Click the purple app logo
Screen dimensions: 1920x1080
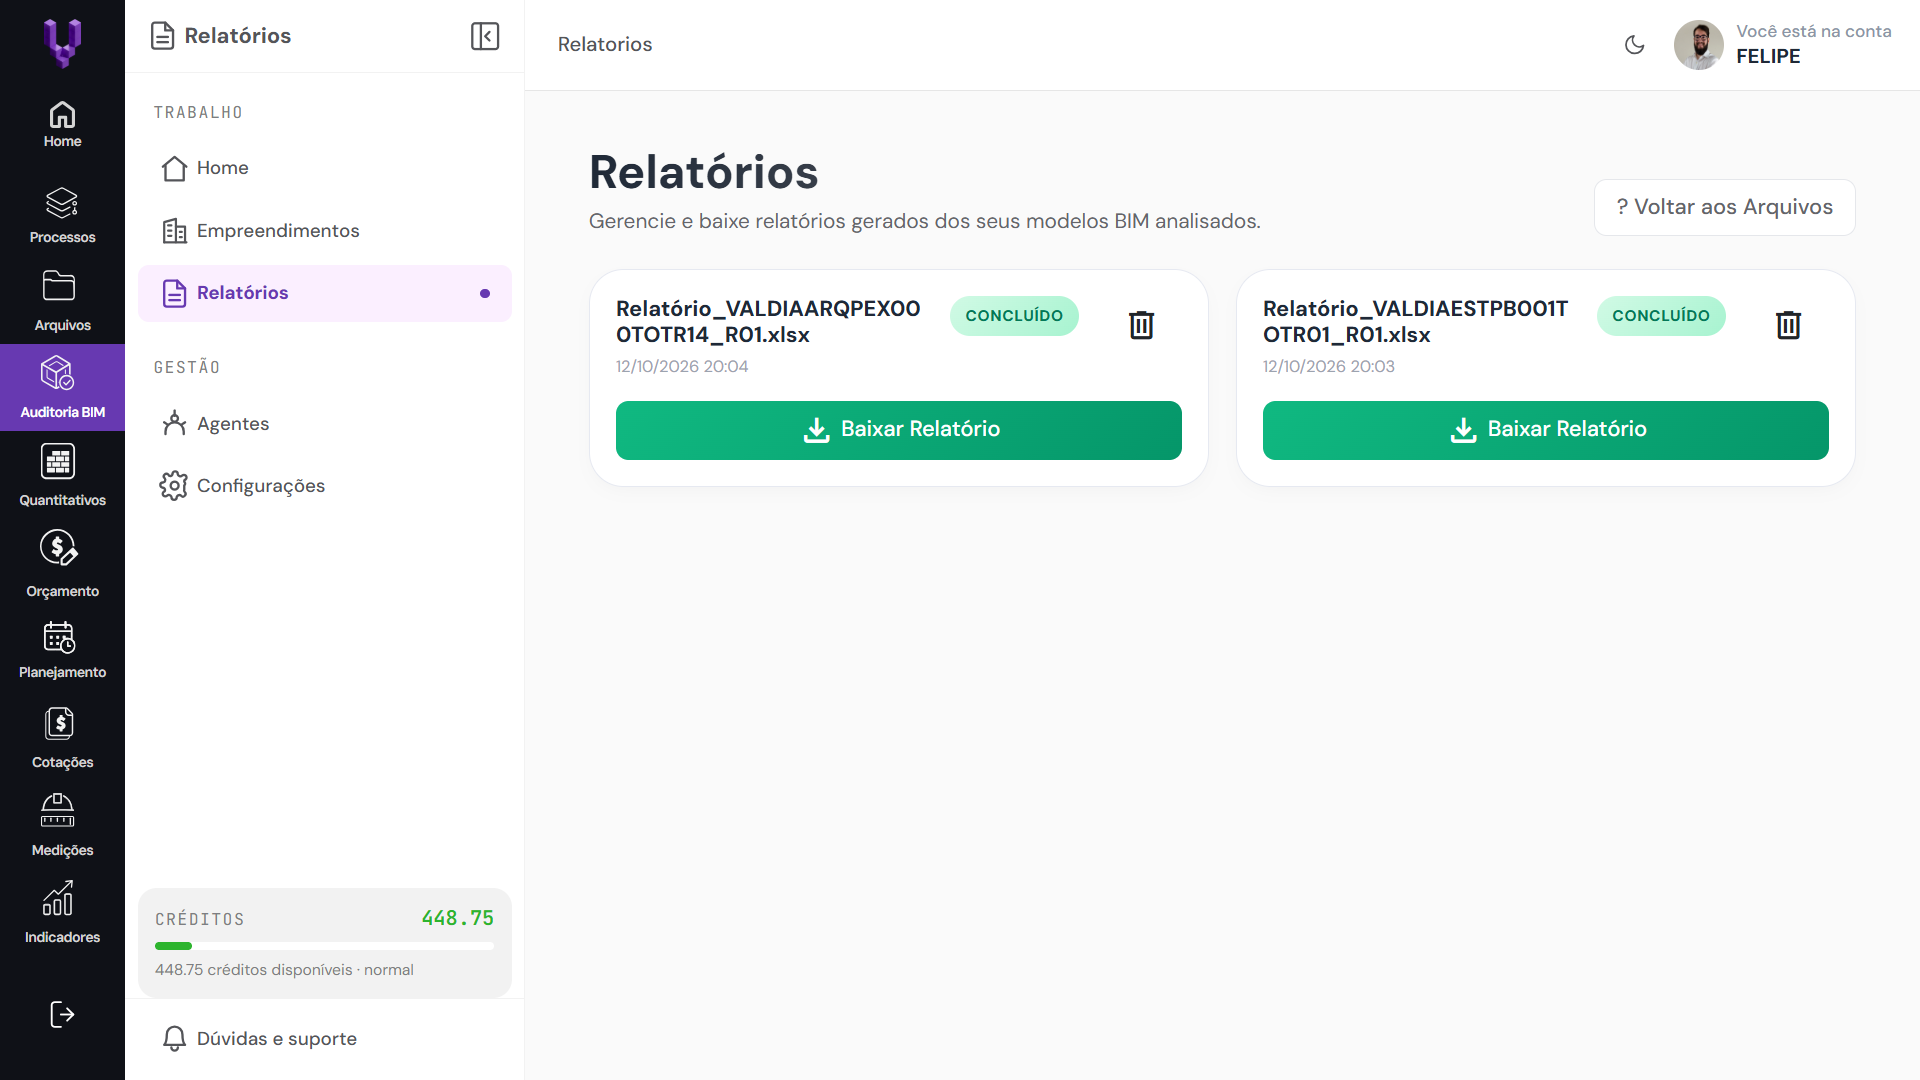tap(62, 43)
